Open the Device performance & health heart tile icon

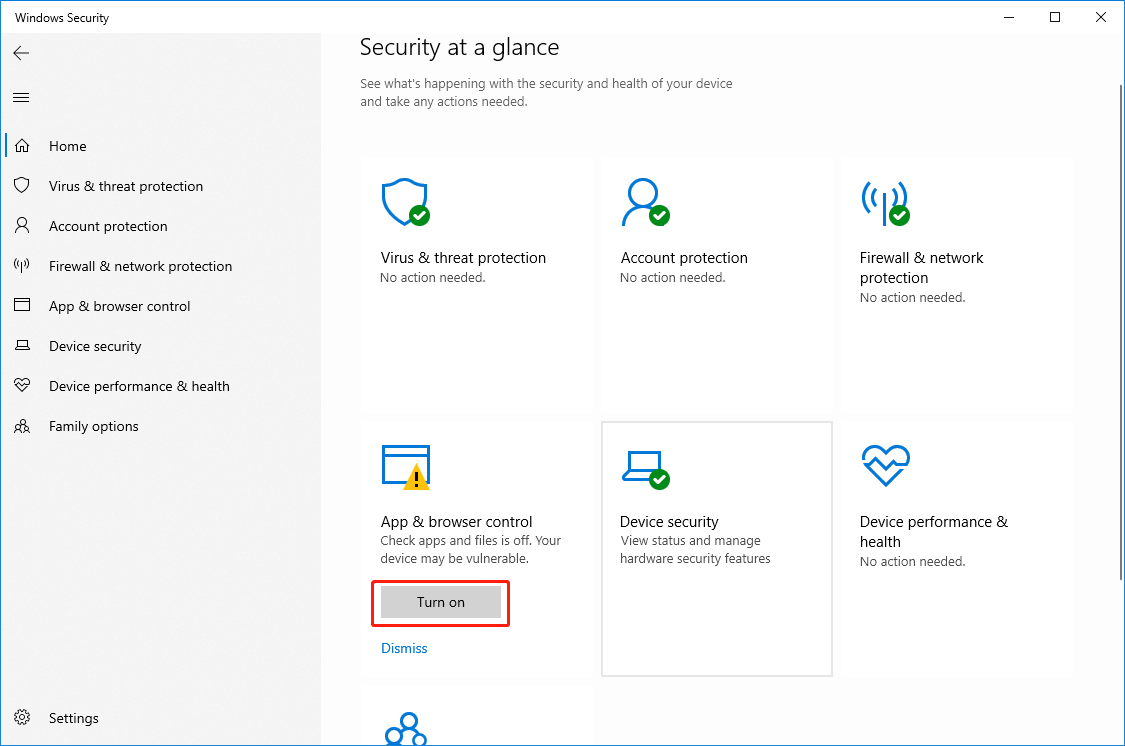pyautogui.click(x=885, y=466)
